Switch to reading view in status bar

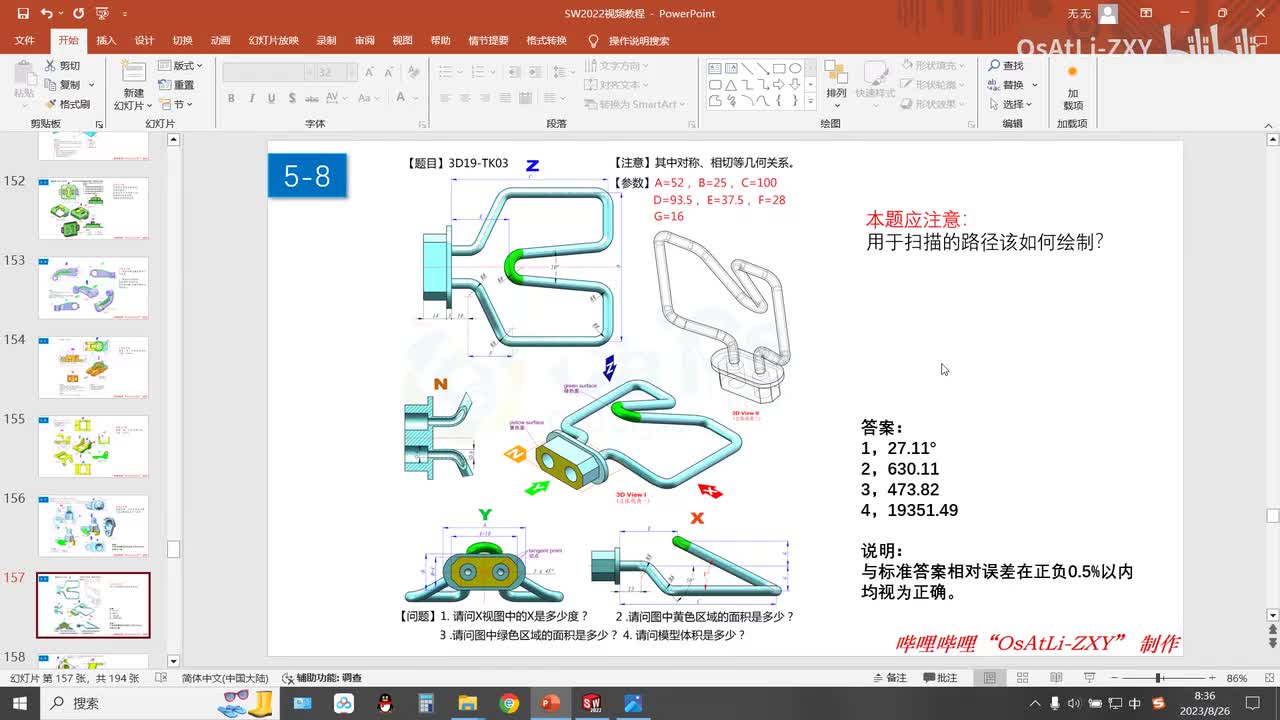pos(1056,678)
